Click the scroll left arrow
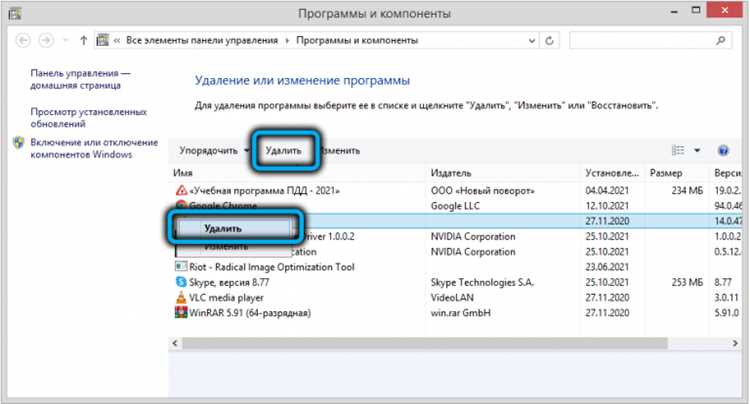Image resolution: width=750 pixels, height=404 pixels. click(x=175, y=343)
